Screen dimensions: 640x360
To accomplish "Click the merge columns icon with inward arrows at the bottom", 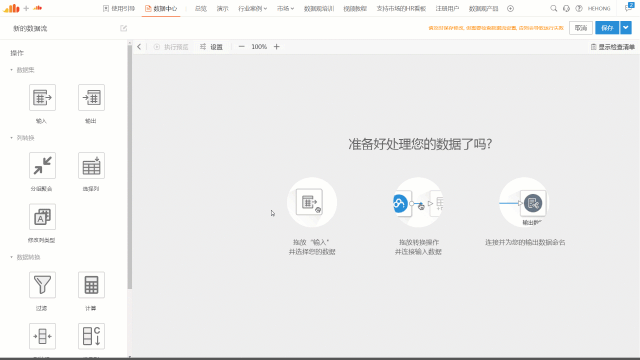I will 42,336.
